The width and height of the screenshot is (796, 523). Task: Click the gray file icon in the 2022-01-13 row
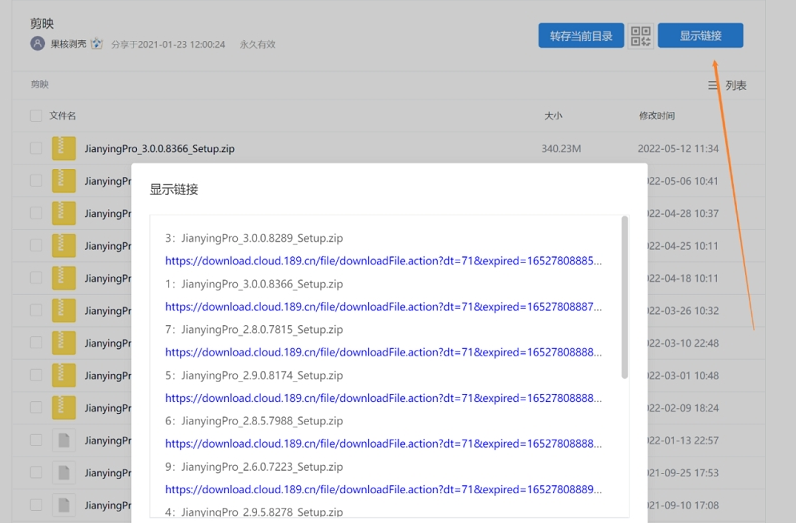click(x=64, y=440)
